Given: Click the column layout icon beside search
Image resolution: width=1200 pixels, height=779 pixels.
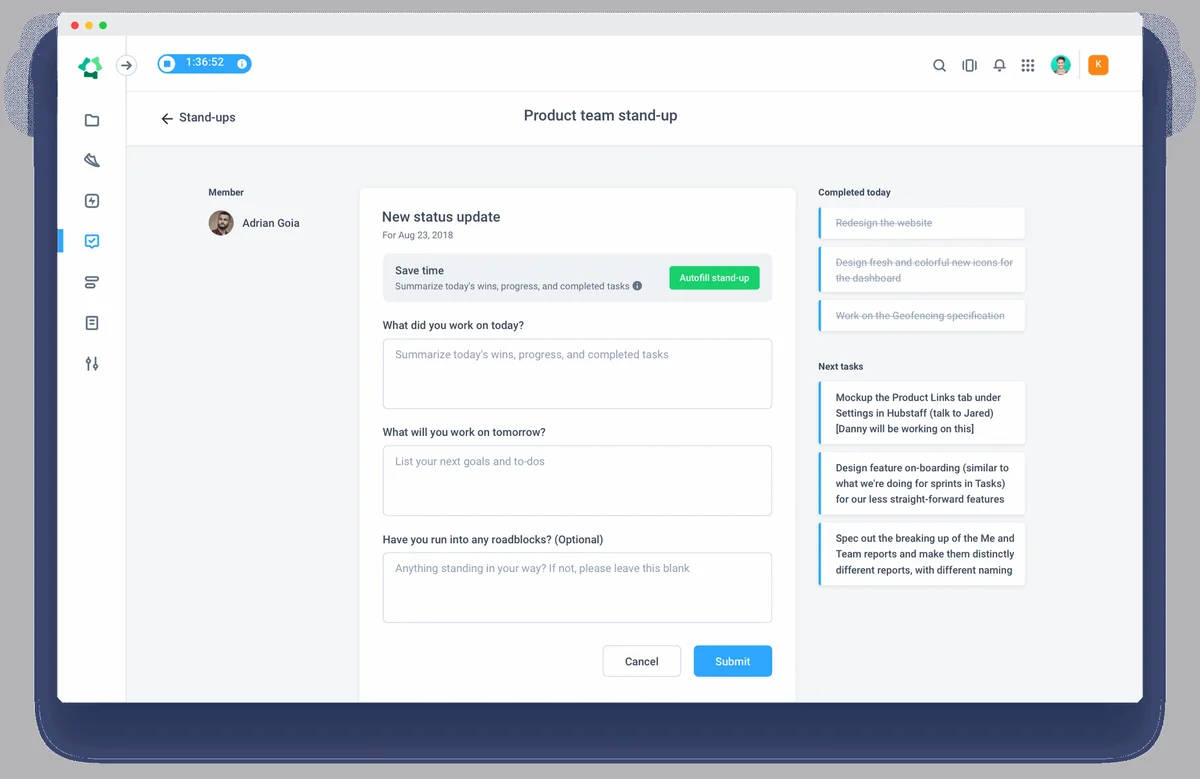Looking at the screenshot, I should [969, 66].
